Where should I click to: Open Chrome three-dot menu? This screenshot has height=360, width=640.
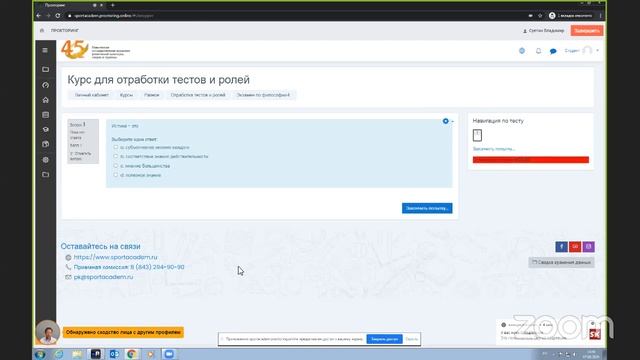600,16
